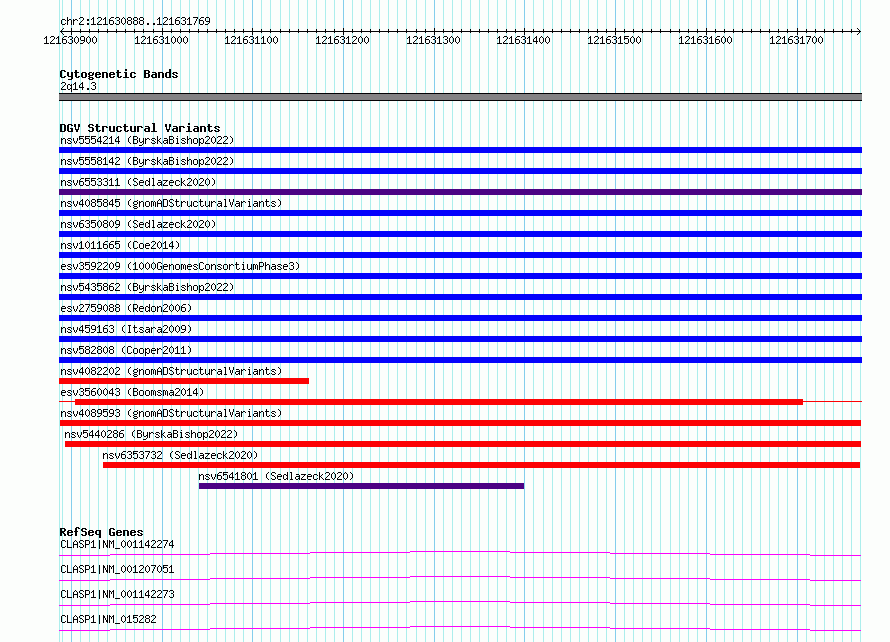
Task: Click ruler position 121631200
Action: 342,40
